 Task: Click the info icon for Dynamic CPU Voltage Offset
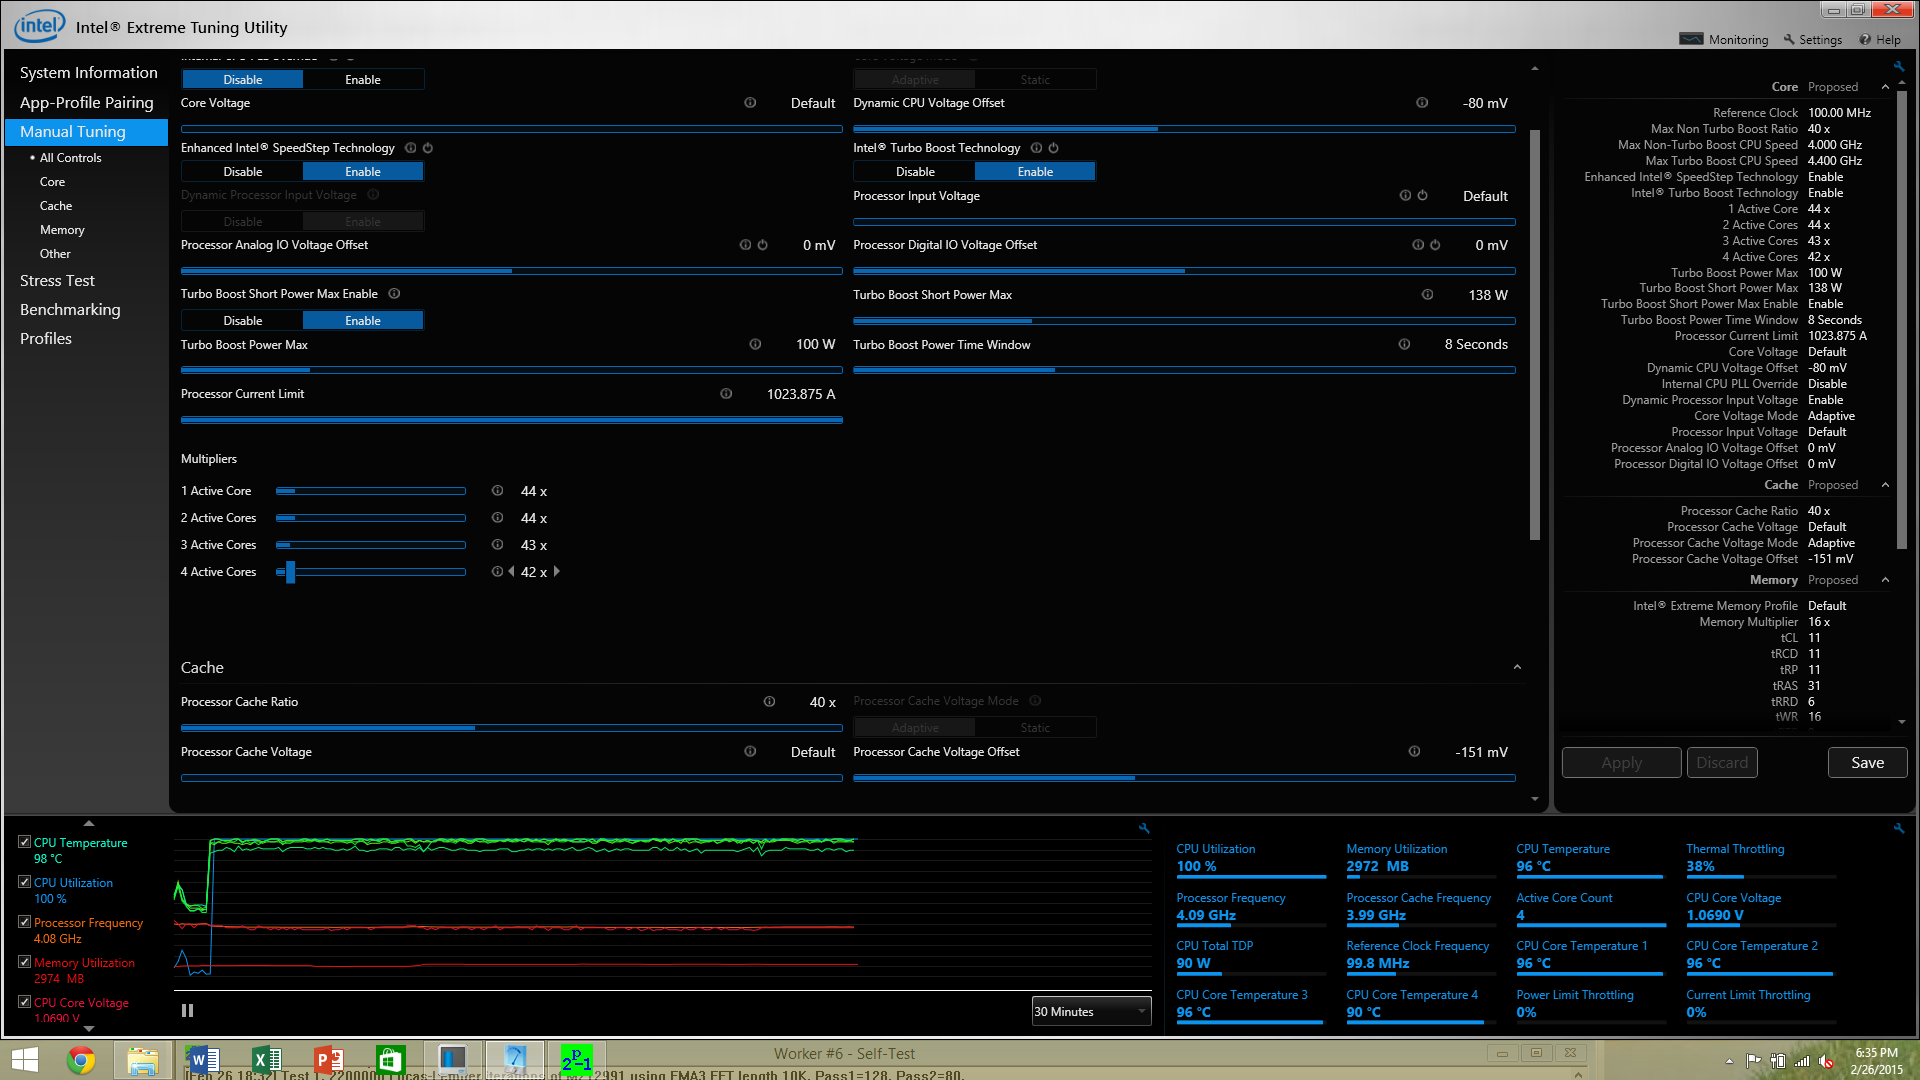(1422, 103)
